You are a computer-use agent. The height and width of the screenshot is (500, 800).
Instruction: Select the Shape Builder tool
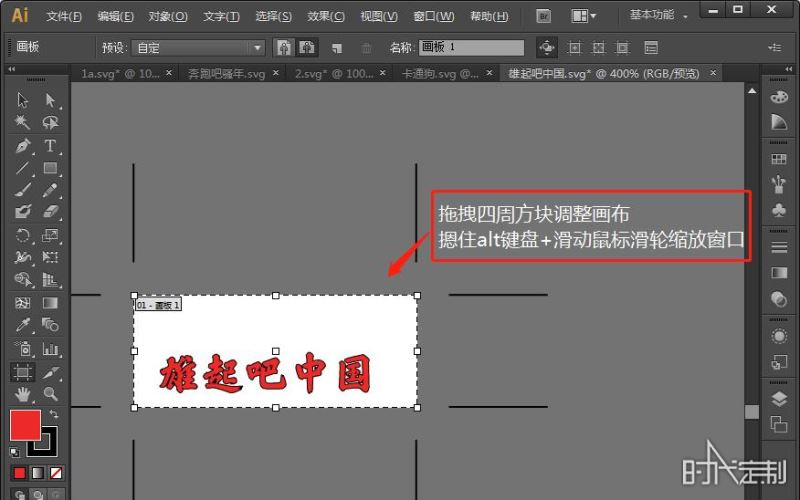[22, 279]
